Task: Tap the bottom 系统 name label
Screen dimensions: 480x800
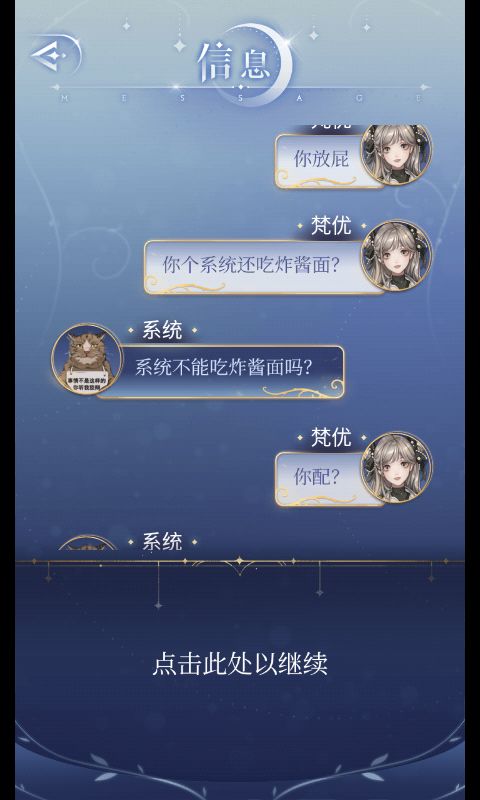Action: (x=162, y=541)
